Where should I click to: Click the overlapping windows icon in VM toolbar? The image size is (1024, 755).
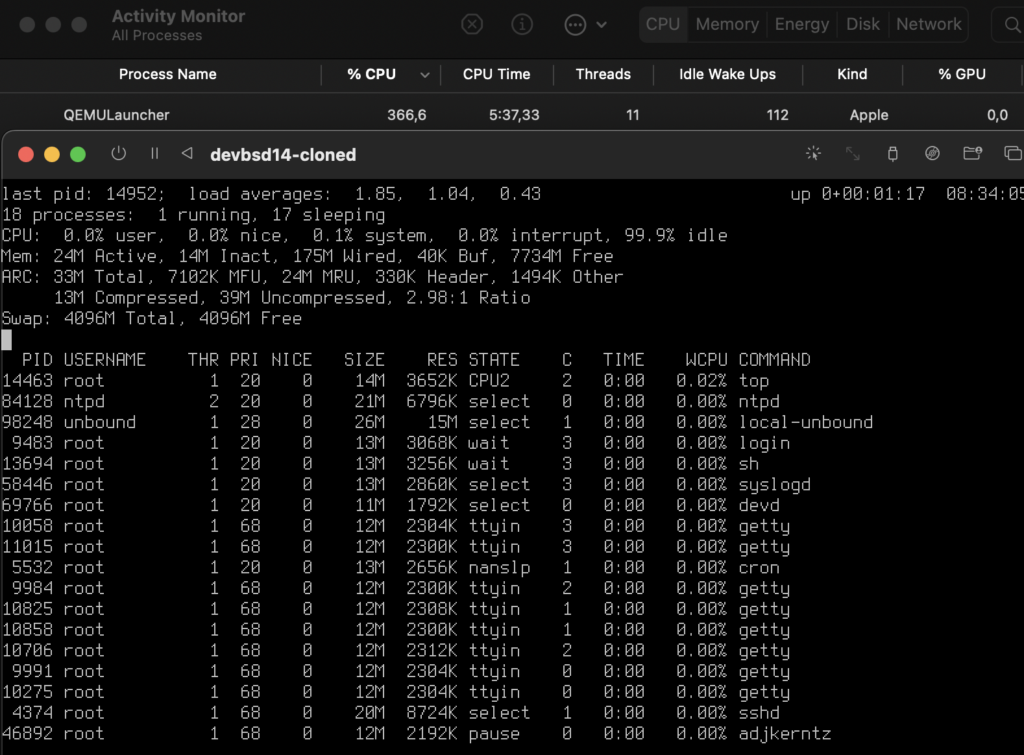pyautogui.click(x=1012, y=153)
